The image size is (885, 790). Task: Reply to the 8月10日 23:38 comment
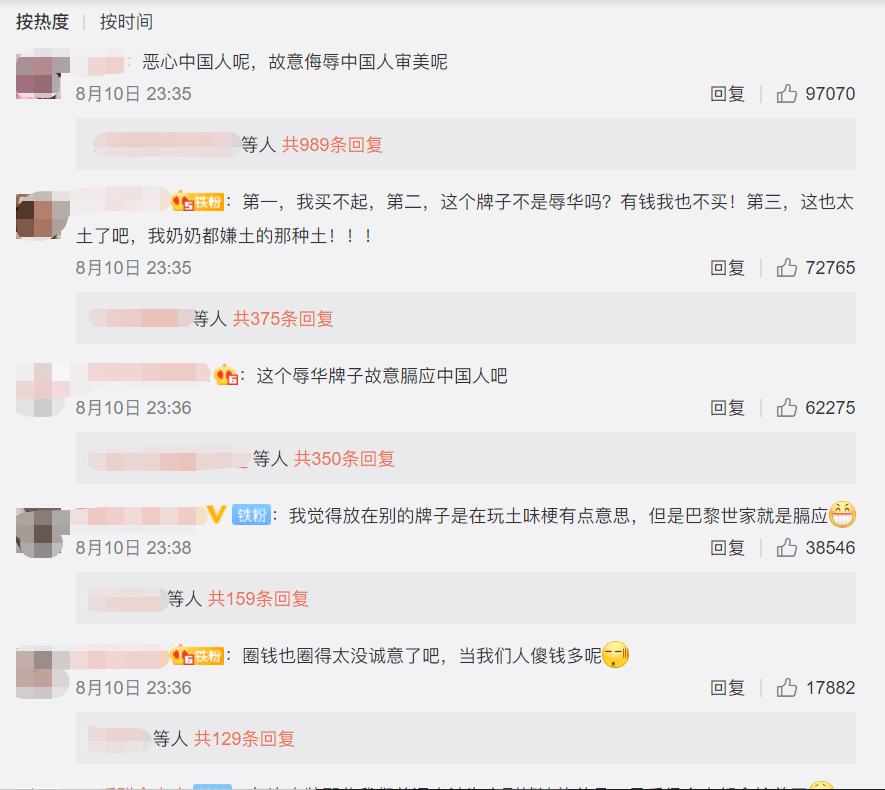[728, 547]
